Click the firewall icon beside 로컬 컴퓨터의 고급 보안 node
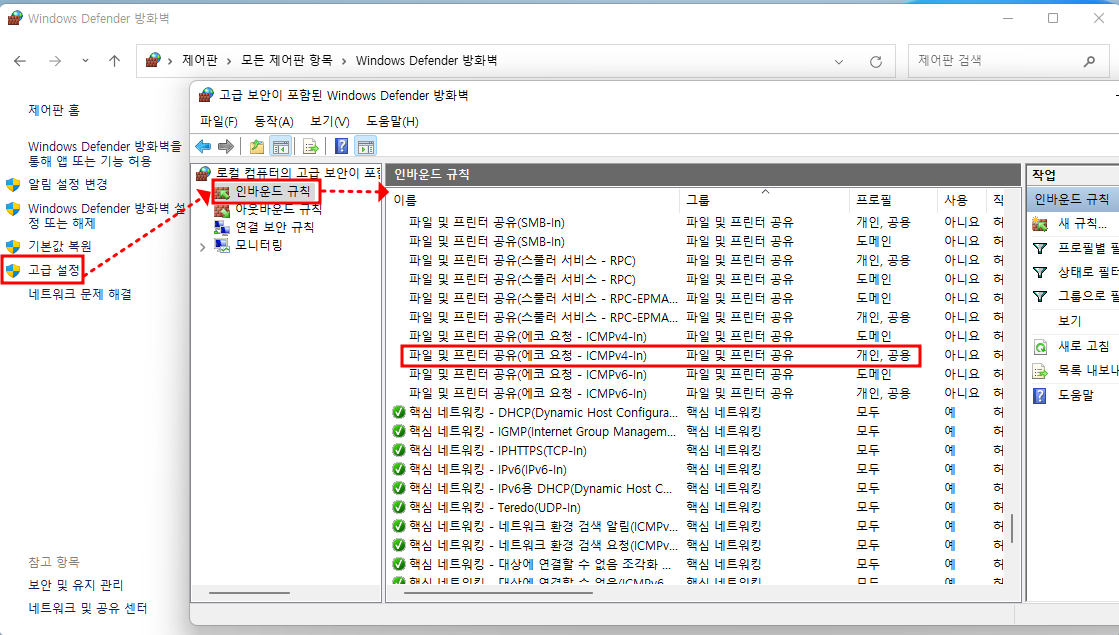The height and width of the screenshot is (635, 1119). 204,173
